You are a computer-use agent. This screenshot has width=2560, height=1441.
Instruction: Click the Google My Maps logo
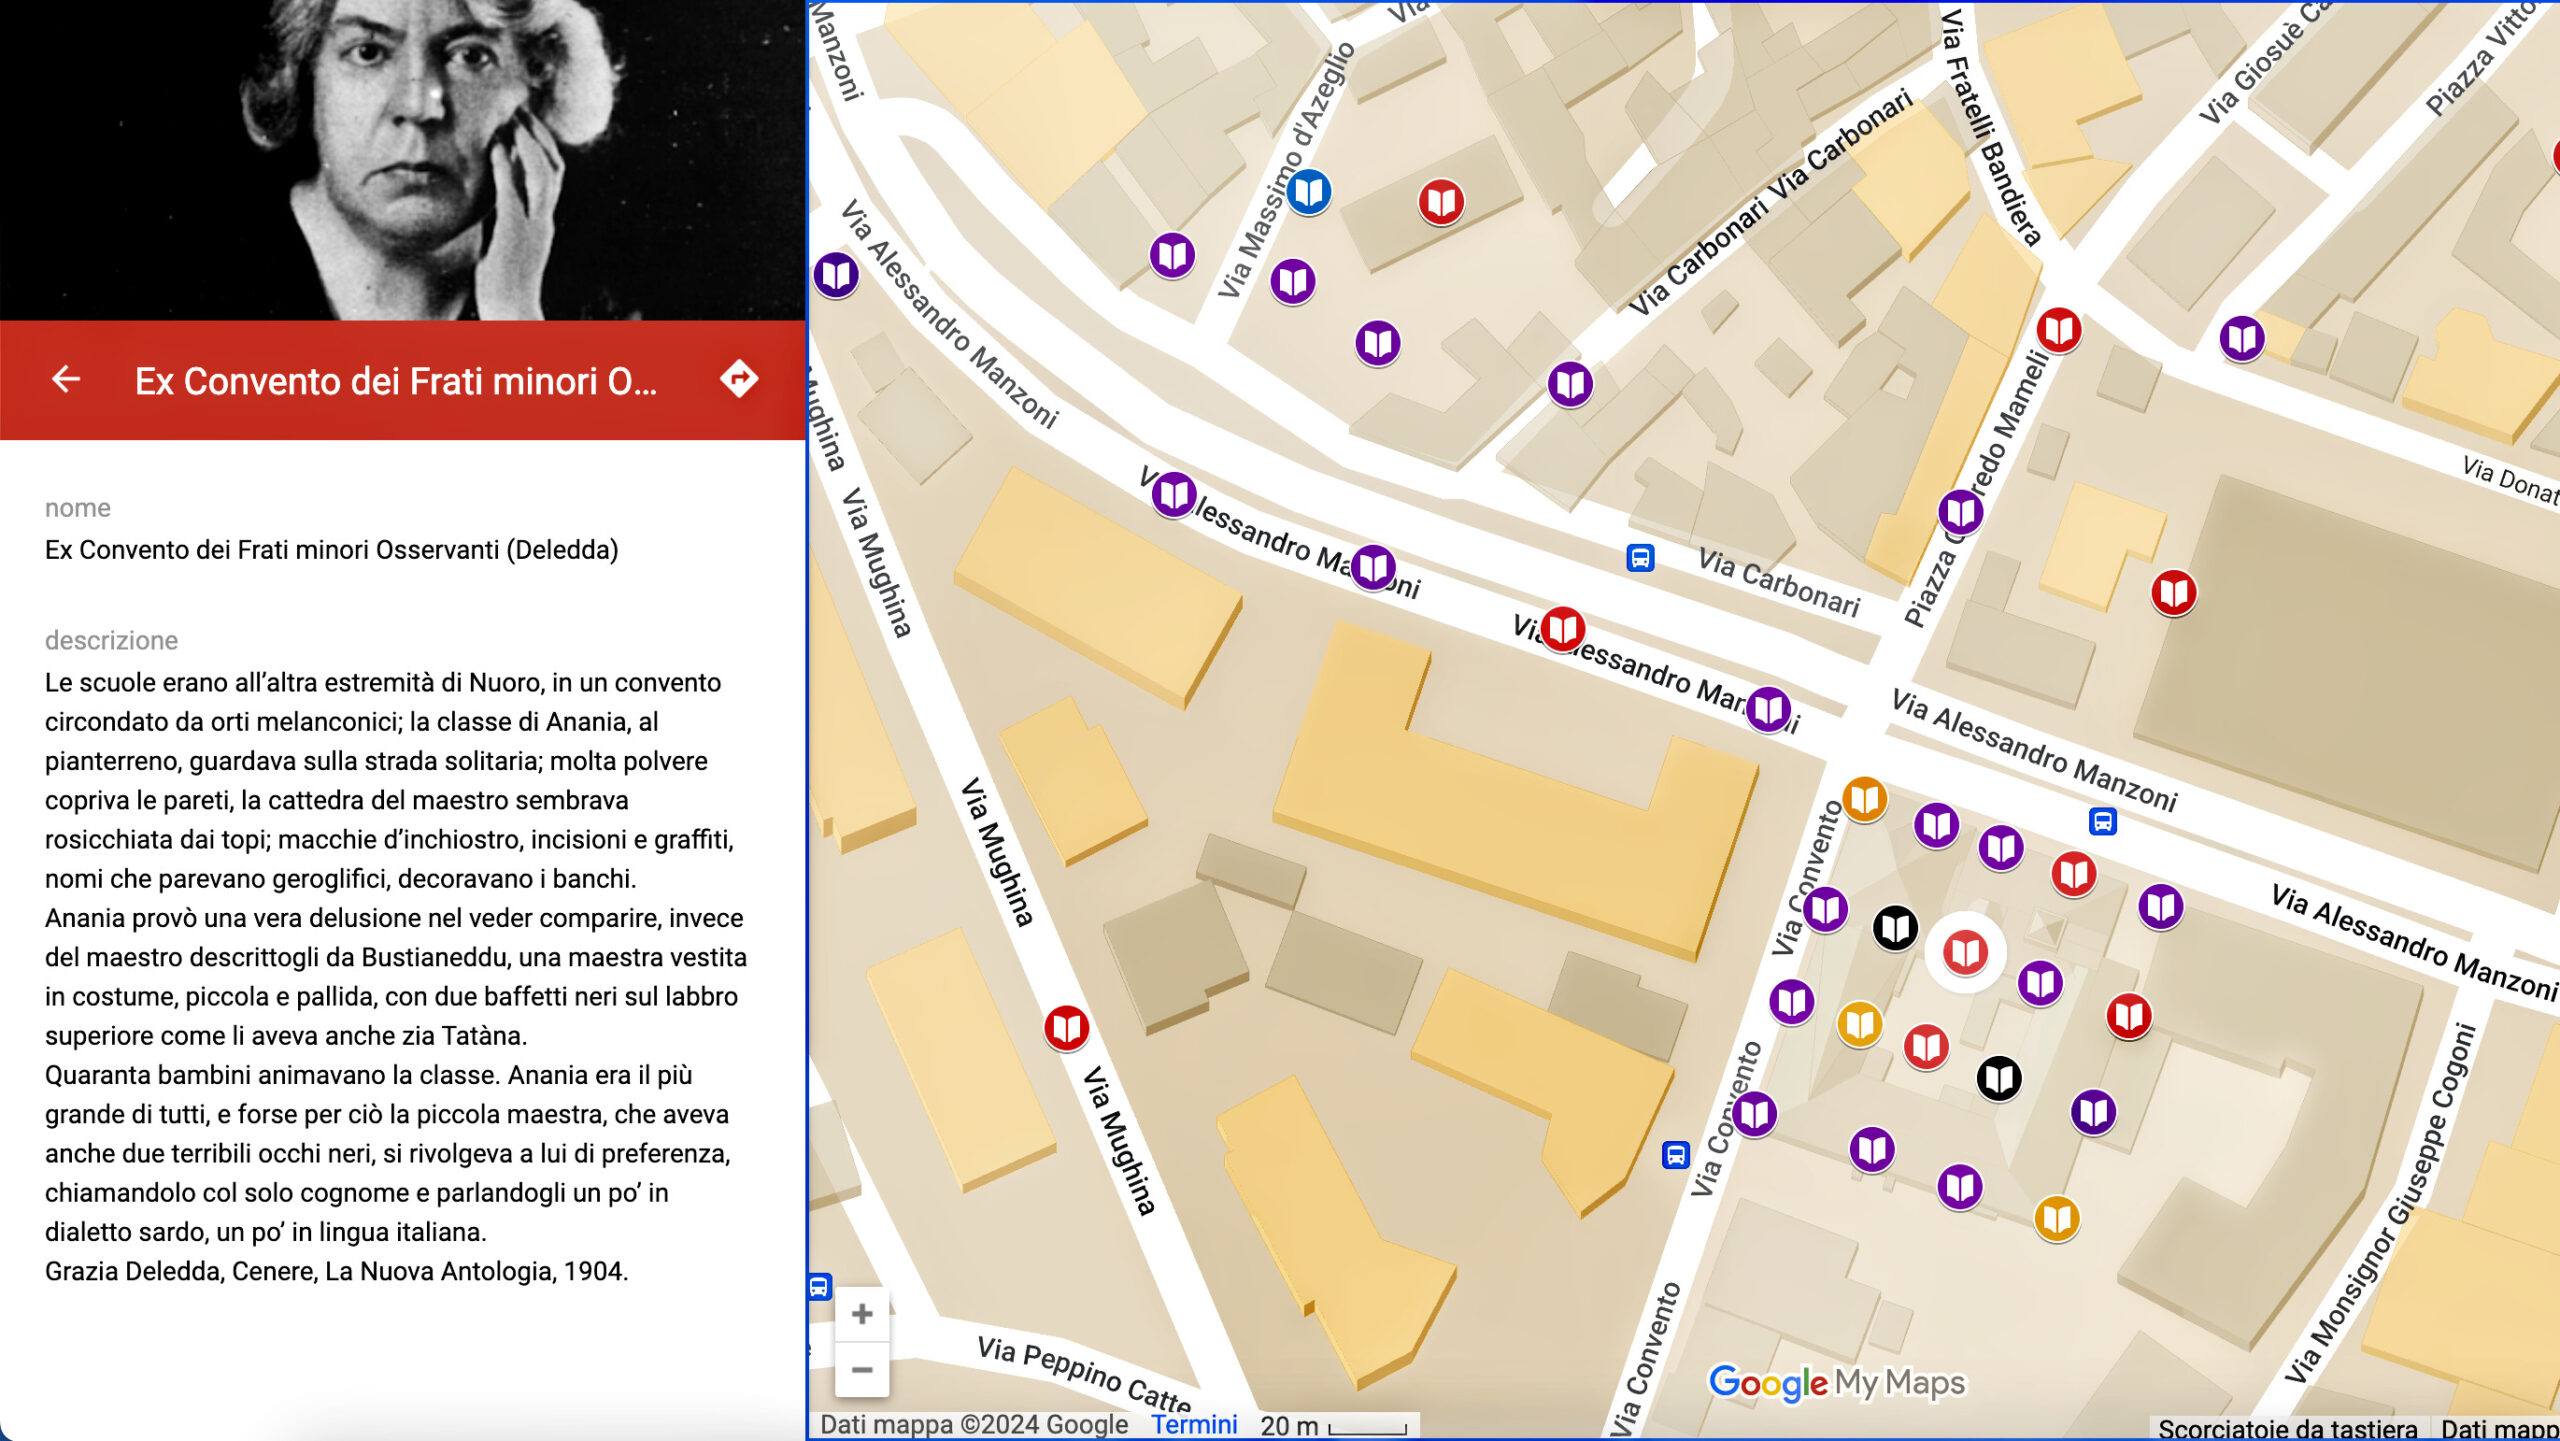click(1836, 1383)
